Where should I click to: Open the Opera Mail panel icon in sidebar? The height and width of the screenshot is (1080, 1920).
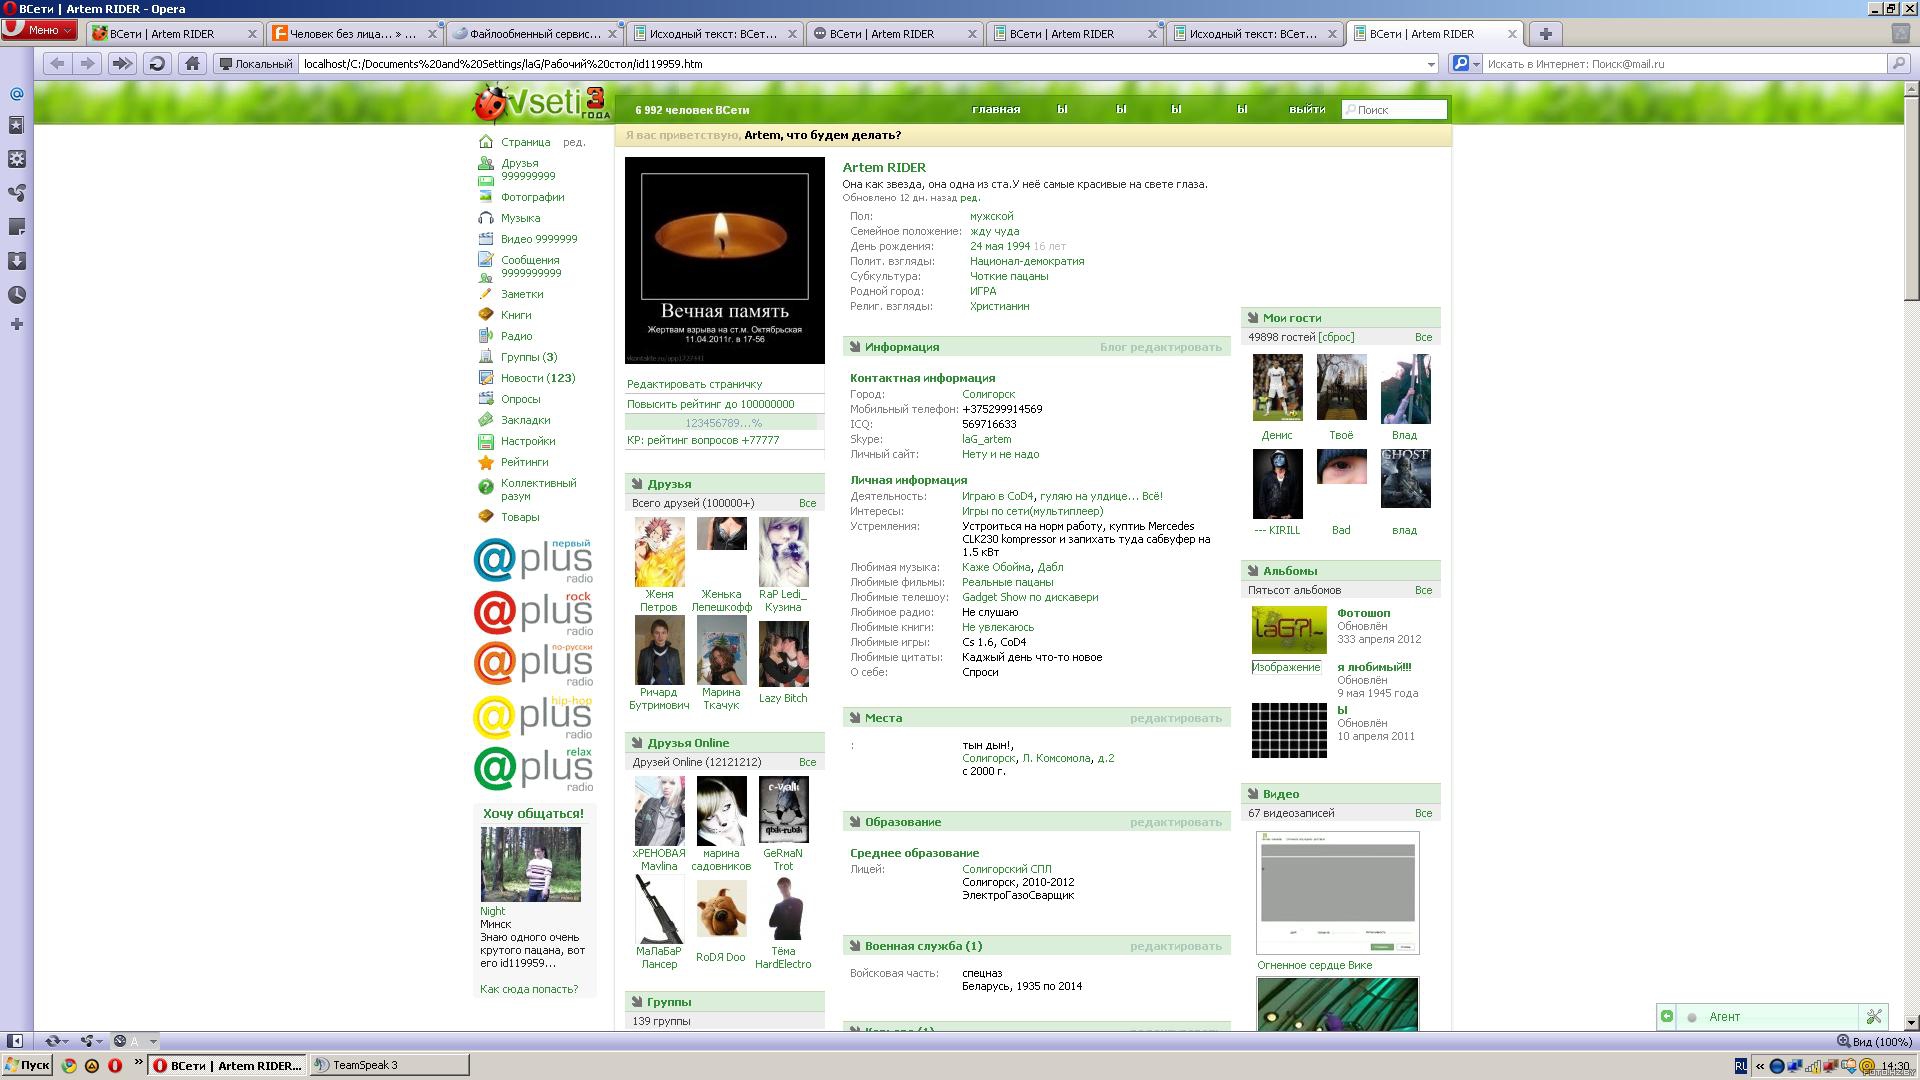16,93
